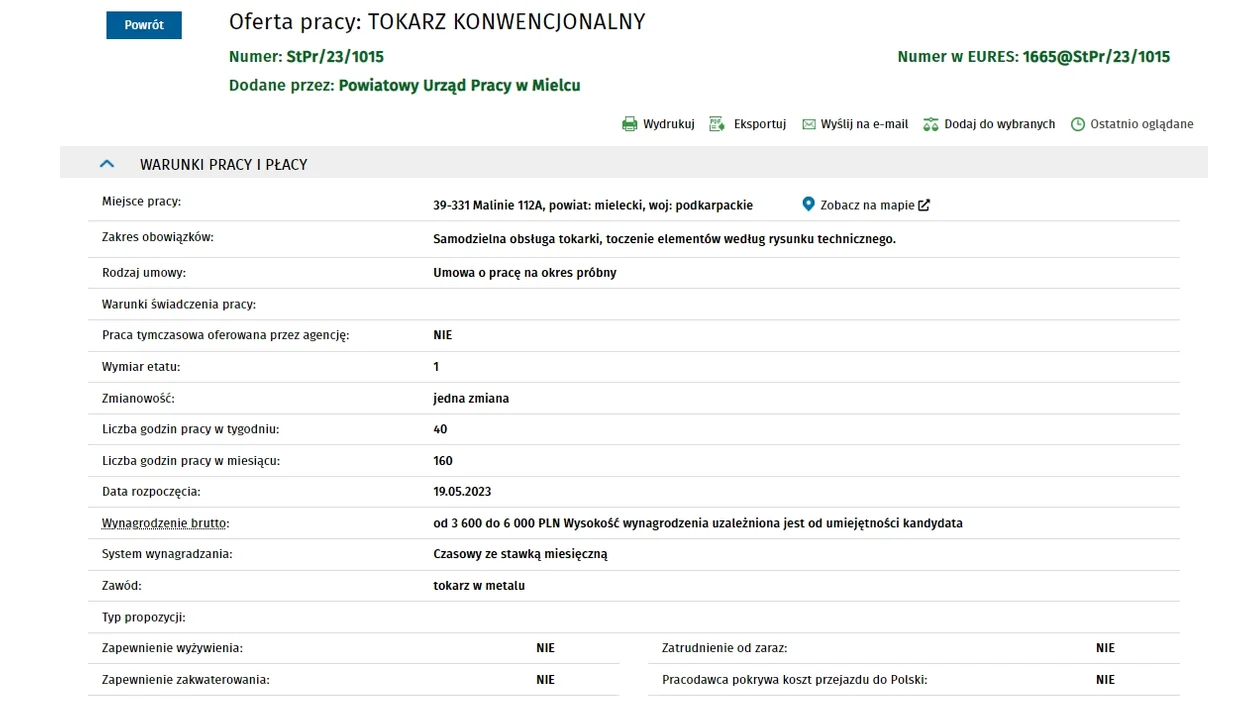Click the envelope icon for e-mail sending
This screenshot has height=720, width=1238.
tap(809, 124)
